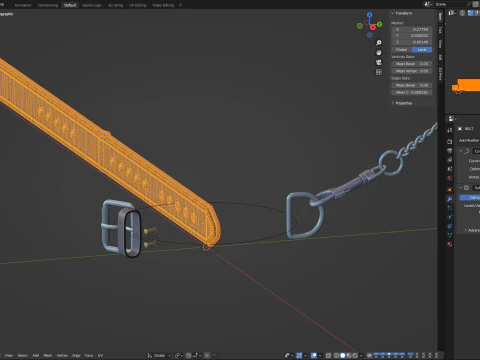This screenshot has height=360, width=480.
Task: Open the Object Data green triangle tab
Action: point(450,235)
